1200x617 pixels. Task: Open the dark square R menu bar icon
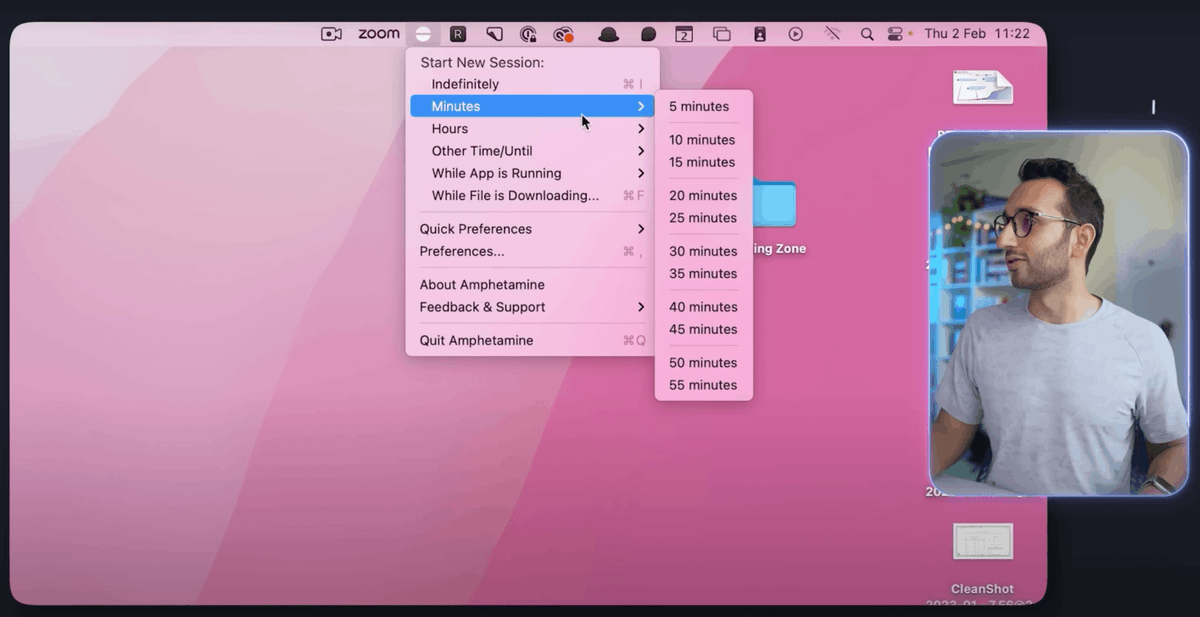[458, 34]
